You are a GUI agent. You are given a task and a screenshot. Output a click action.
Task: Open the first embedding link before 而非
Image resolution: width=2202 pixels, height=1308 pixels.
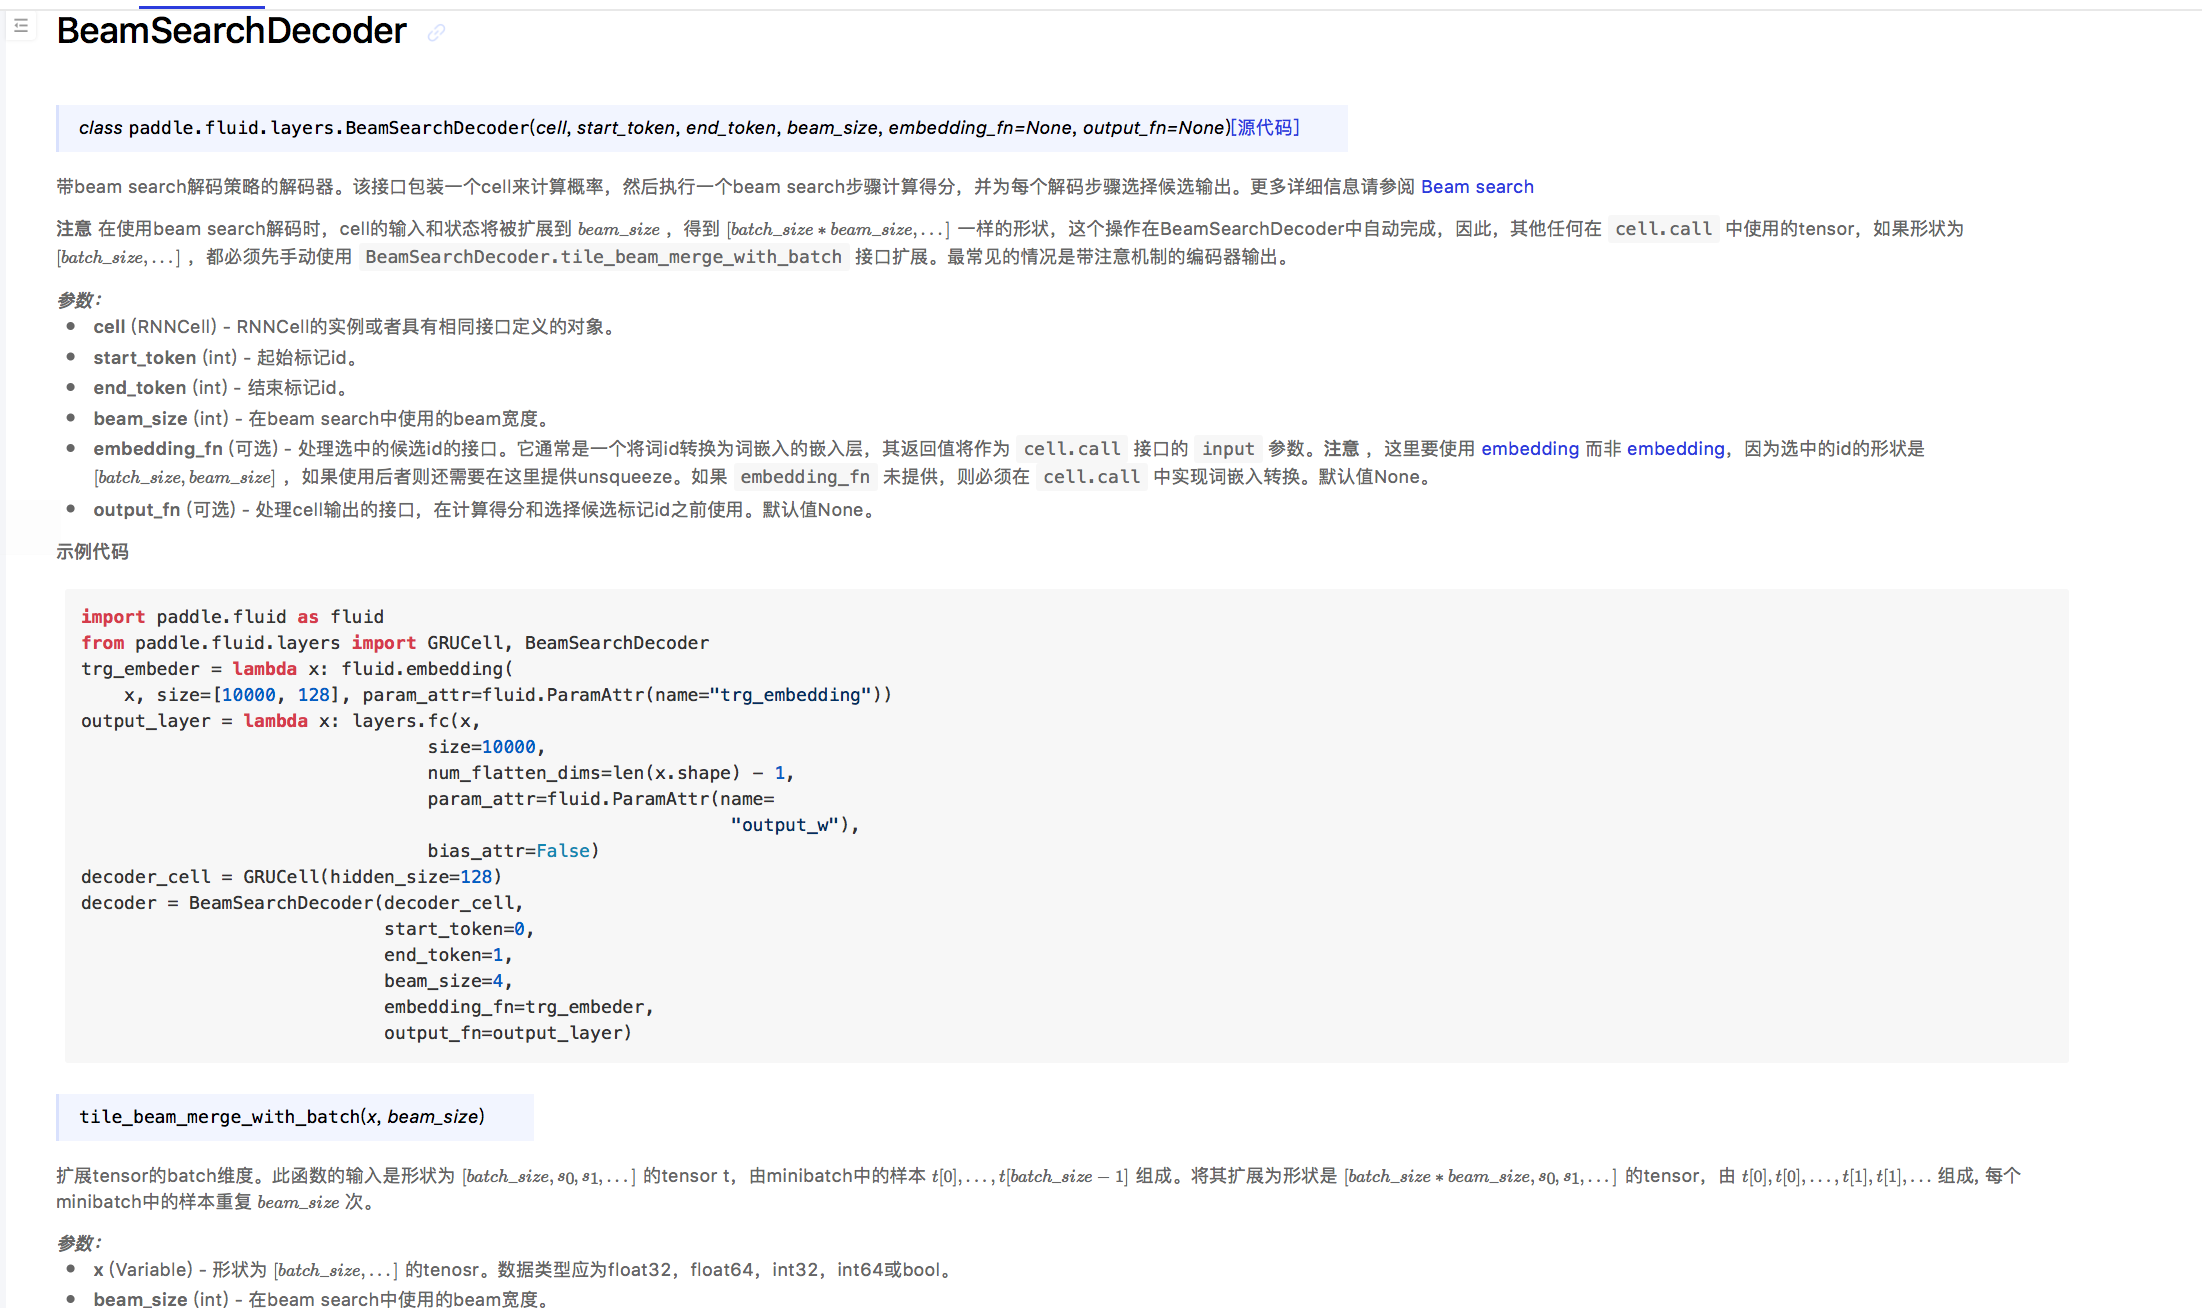coord(1529,449)
